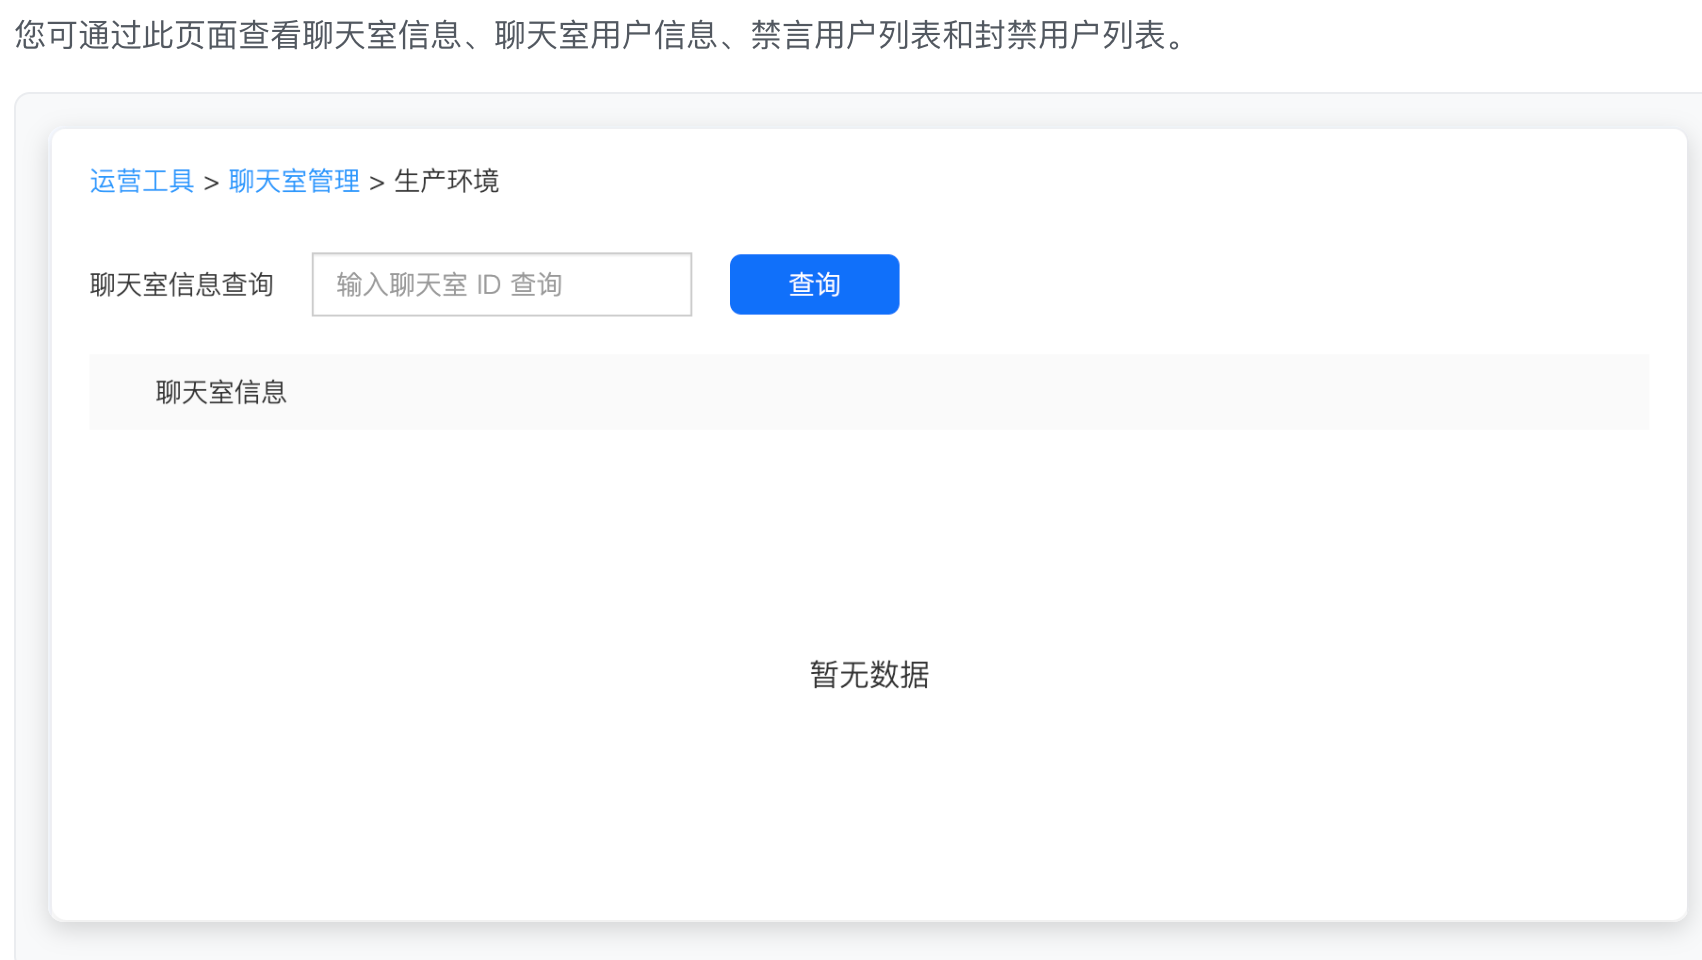
Task: Focus the 输入聊天室 ID 查询 input field
Action: [501, 285]
